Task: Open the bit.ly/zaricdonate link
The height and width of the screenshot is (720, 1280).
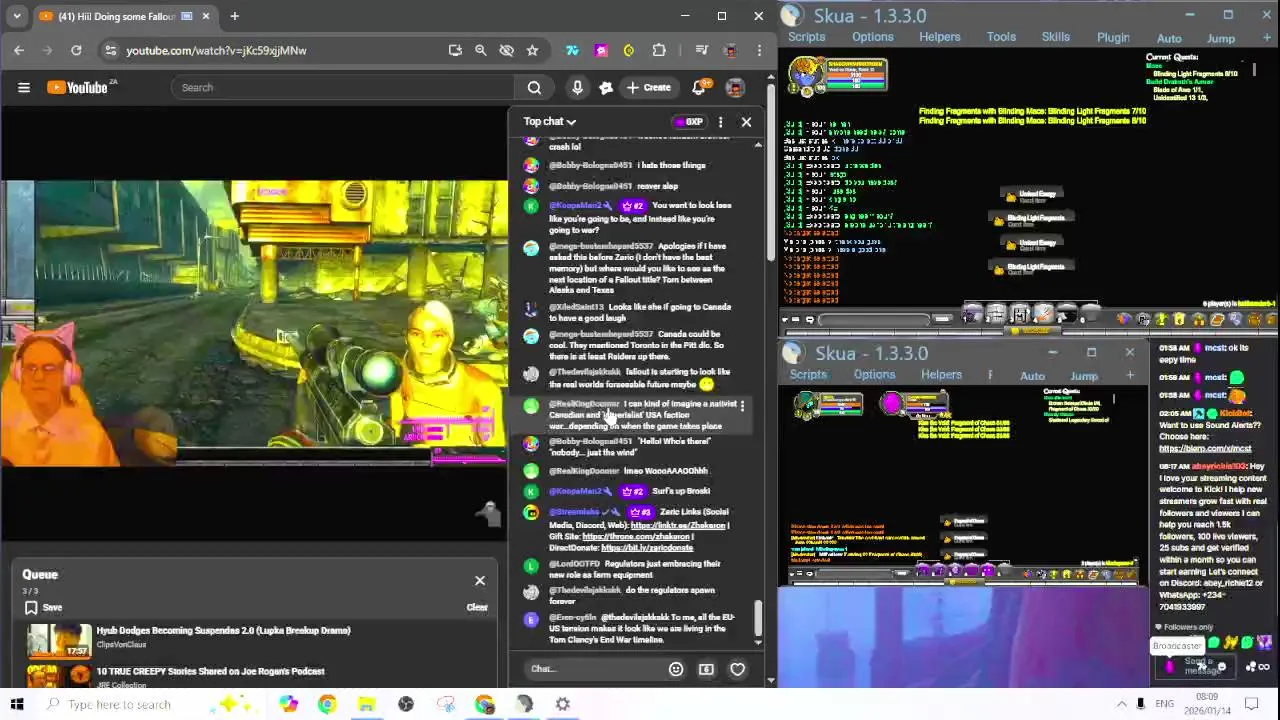Action: (646, 548)
